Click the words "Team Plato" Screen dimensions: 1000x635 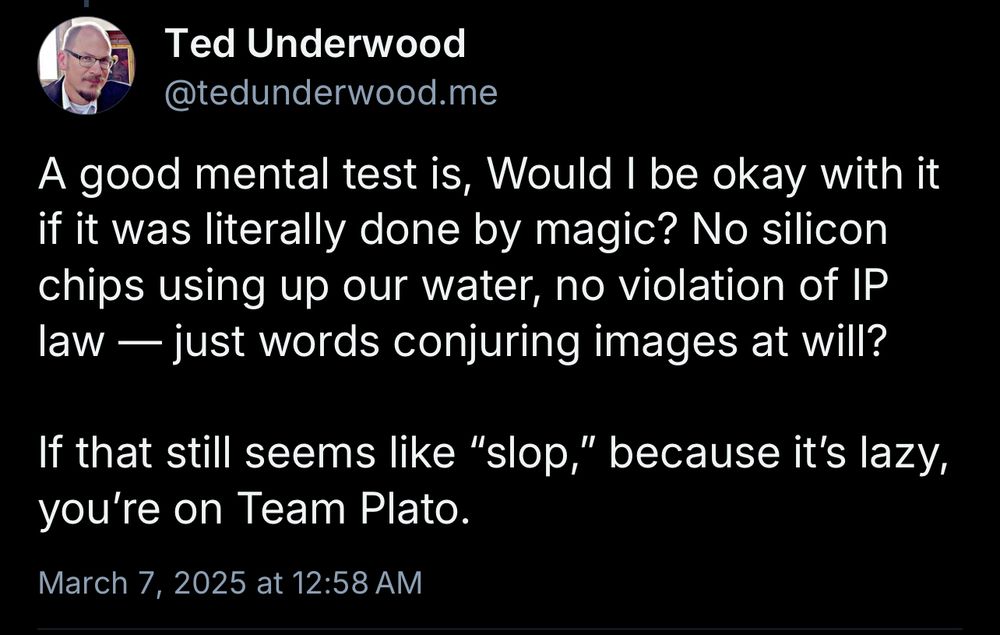350,511
